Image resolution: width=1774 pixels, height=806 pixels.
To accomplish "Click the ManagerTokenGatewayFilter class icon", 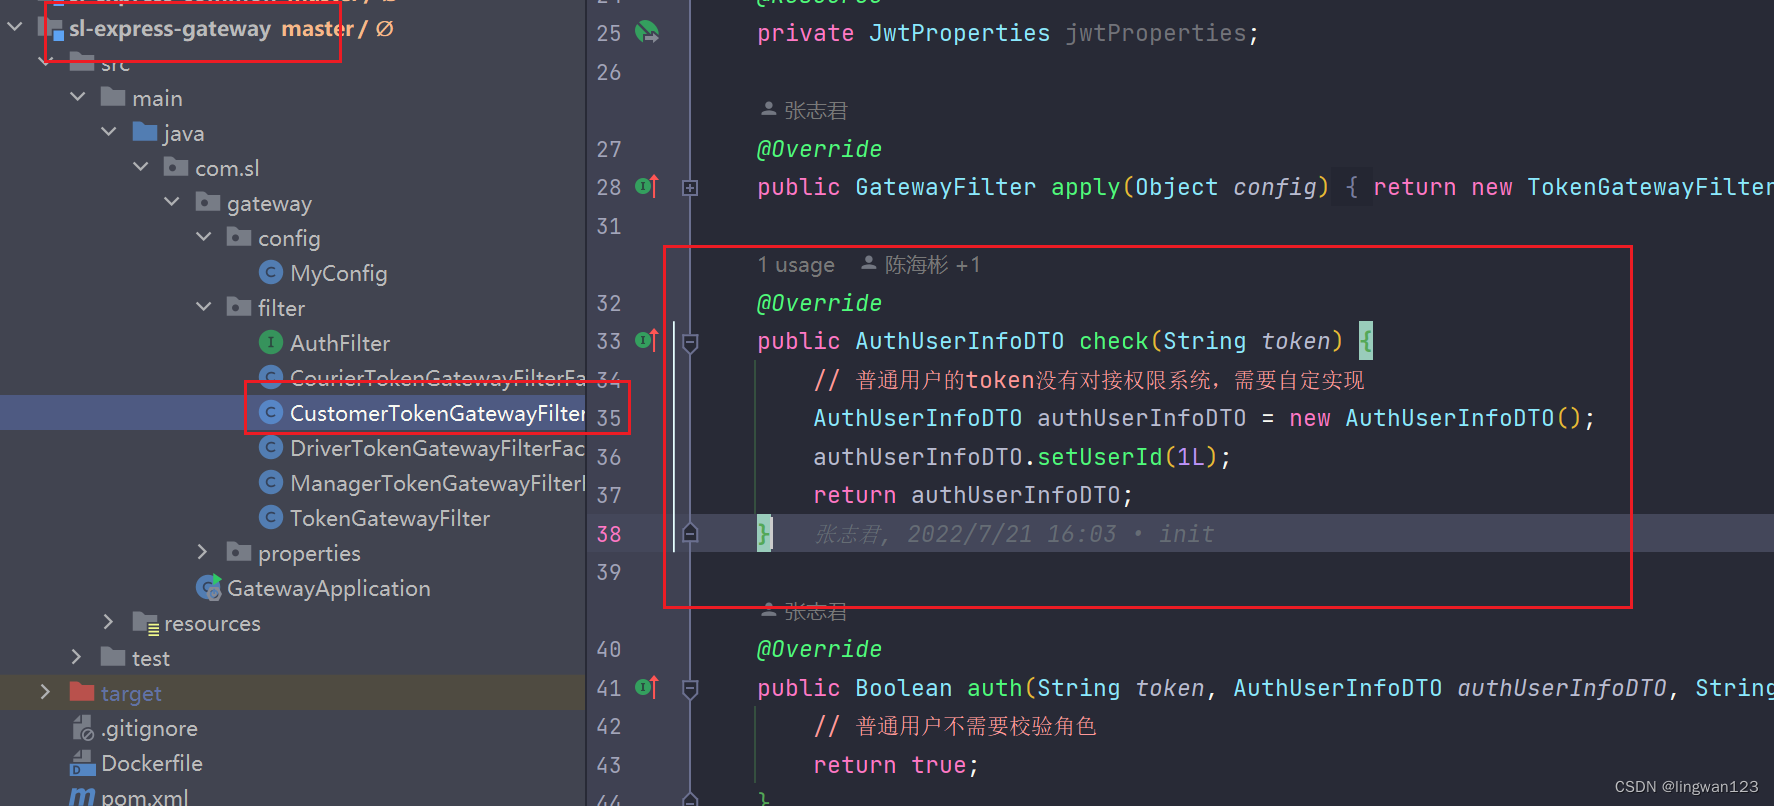I will pos(271,482).
